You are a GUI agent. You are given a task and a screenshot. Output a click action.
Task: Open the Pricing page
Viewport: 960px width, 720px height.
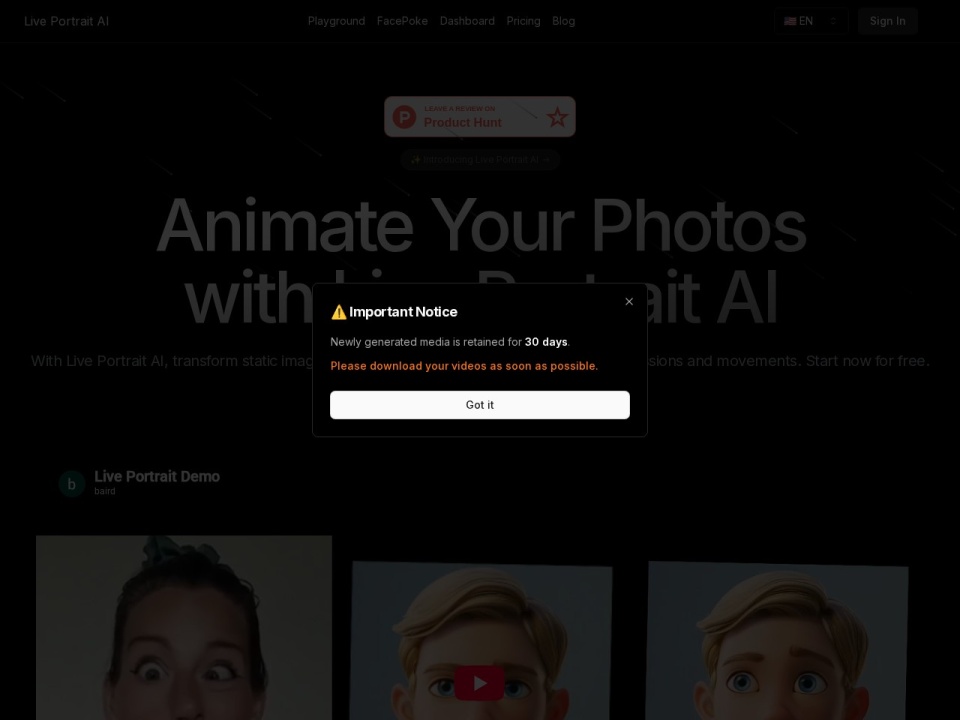(x=523, y=21)
